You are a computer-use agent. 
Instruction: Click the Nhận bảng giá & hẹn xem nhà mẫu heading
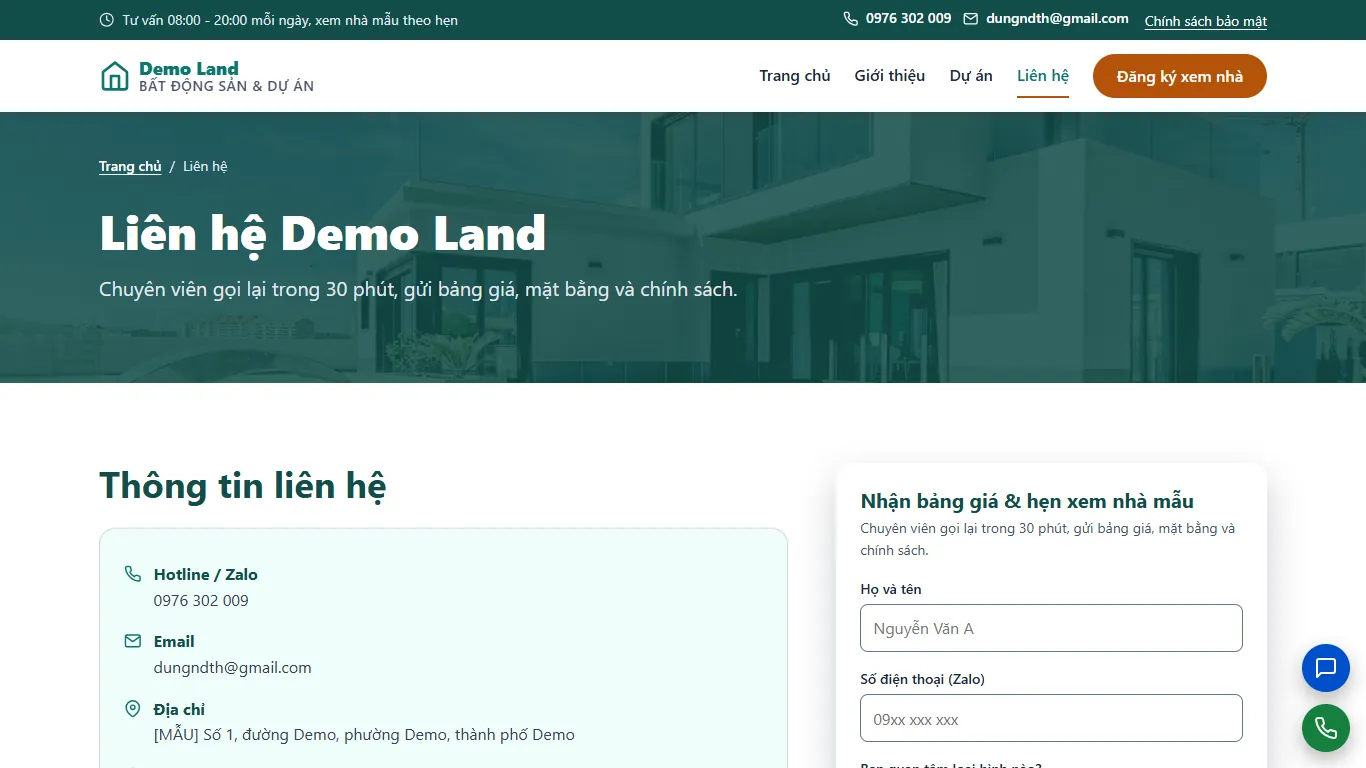[1027, 501]
